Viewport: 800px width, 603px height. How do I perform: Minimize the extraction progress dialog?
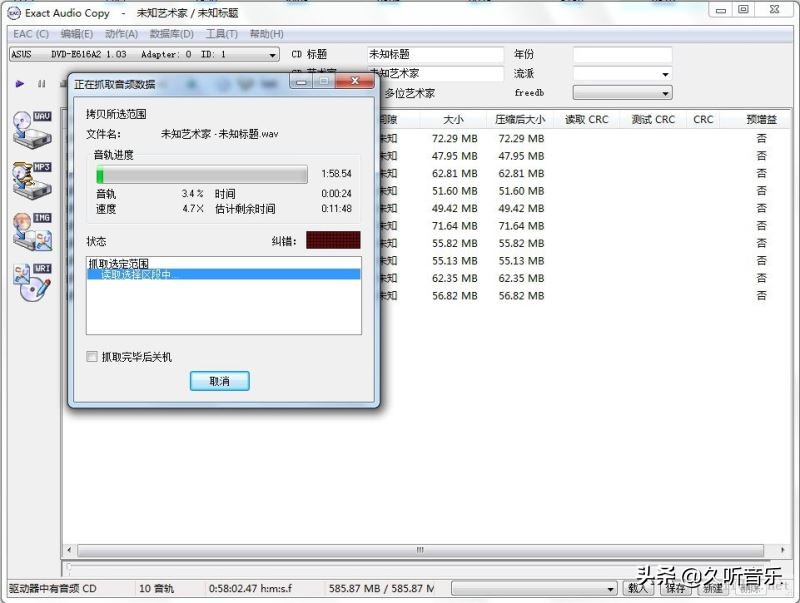tap(302, 81)
